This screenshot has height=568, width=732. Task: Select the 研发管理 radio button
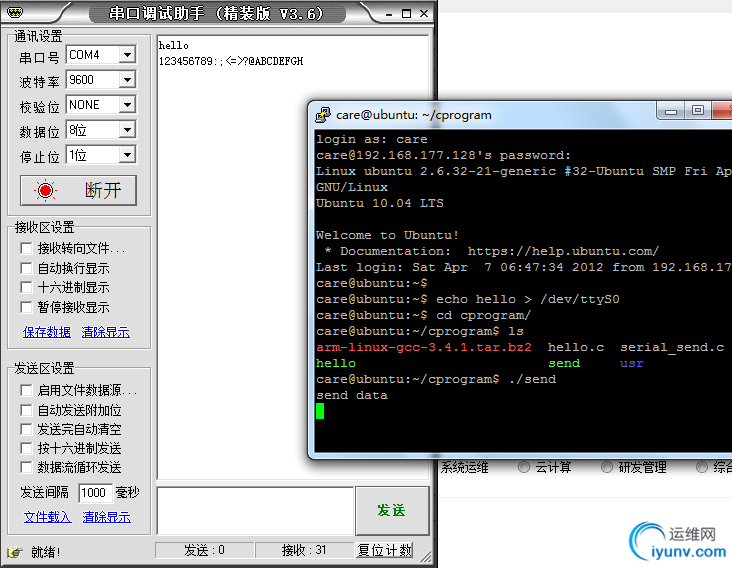tap(607, 467)
